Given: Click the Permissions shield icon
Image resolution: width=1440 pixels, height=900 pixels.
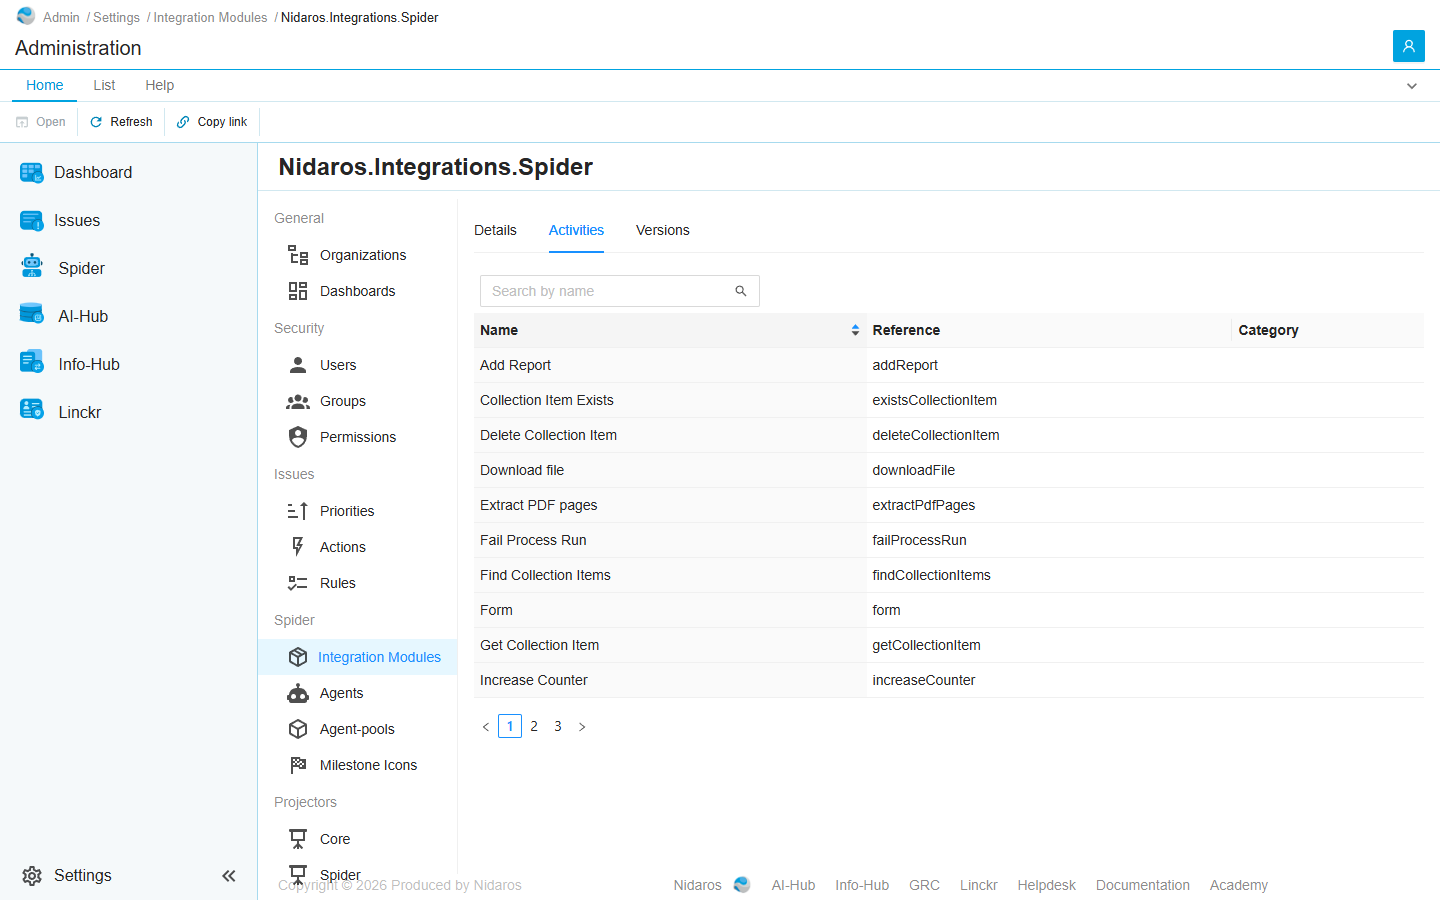Looking at the screenshot, I should (x=298, y=437).
